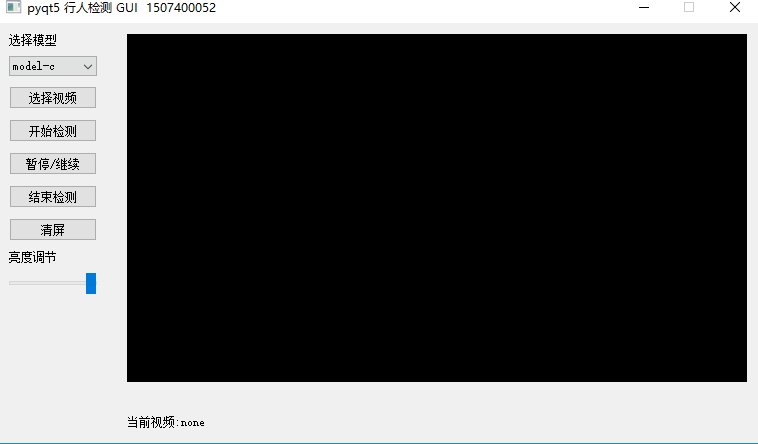This screenshot has height=444, width=758.
Task: Click the brightness slider blue handle
Action: (91, 283)
